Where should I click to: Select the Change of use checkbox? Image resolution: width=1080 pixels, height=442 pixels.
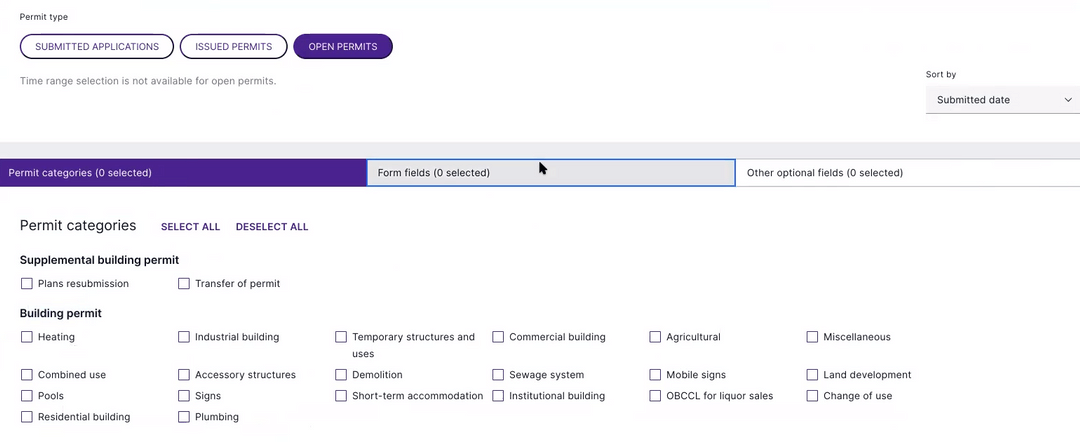click(x=813, y=396)
